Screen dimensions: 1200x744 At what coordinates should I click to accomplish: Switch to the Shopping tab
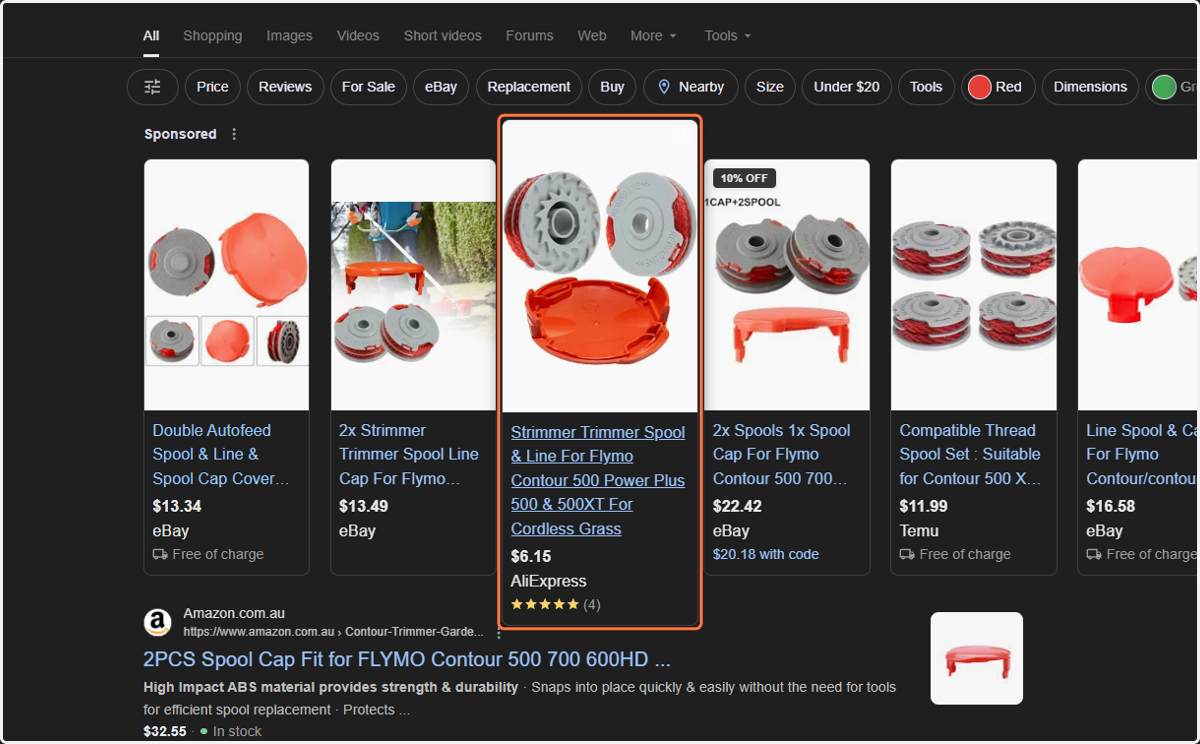[212, 35]
